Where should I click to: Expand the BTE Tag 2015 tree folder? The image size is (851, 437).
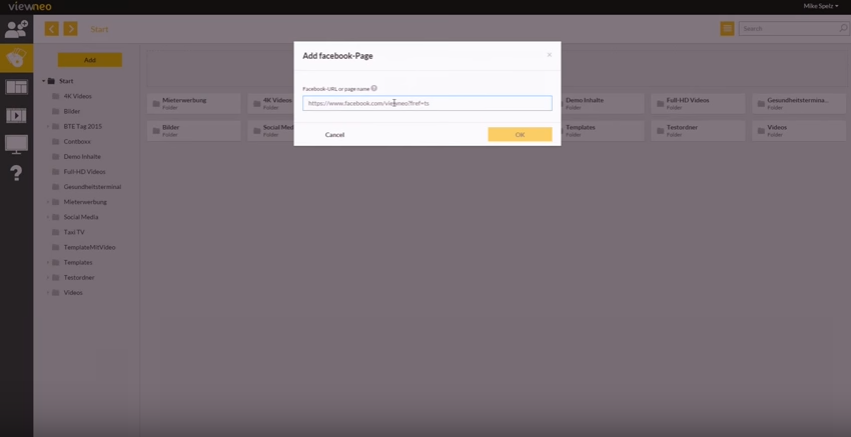[47, 126]
